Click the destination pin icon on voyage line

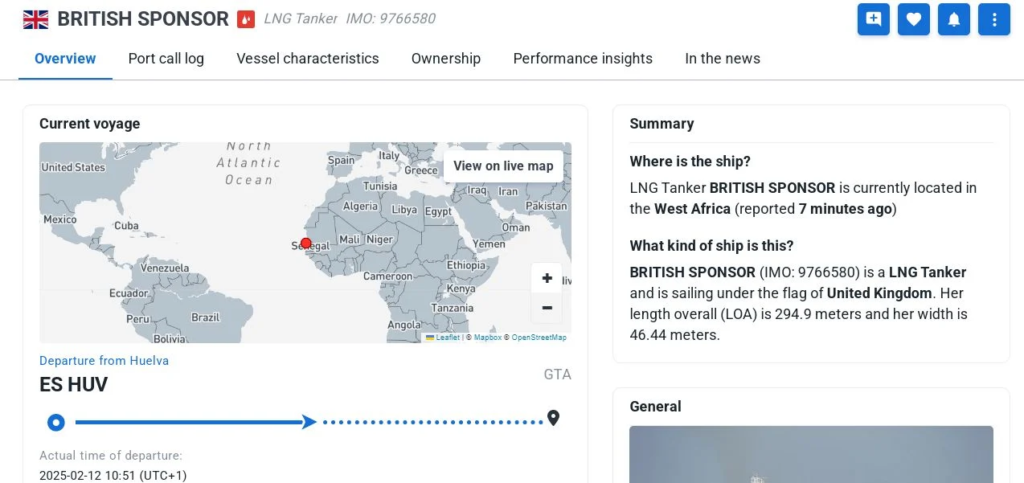(x=553, y=418)
